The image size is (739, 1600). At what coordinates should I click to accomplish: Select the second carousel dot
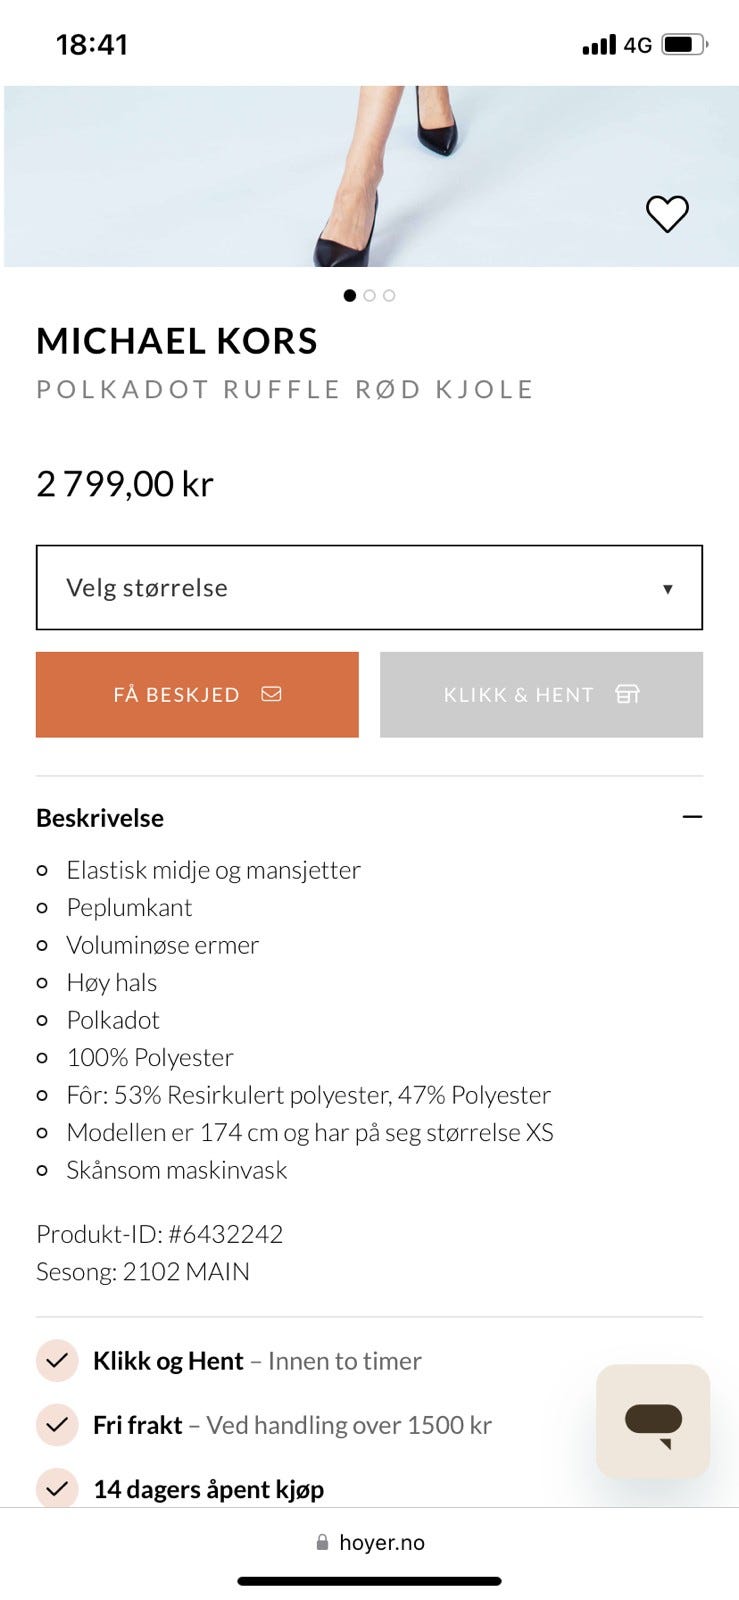point(369,296)
